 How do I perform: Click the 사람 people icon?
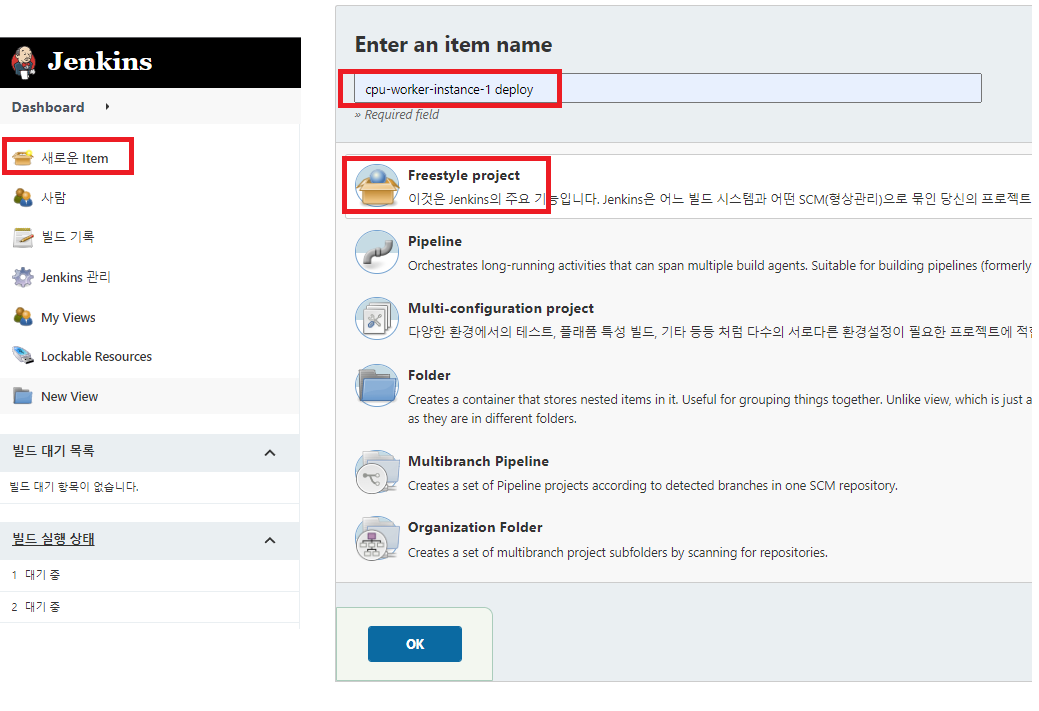pos(23,197)
